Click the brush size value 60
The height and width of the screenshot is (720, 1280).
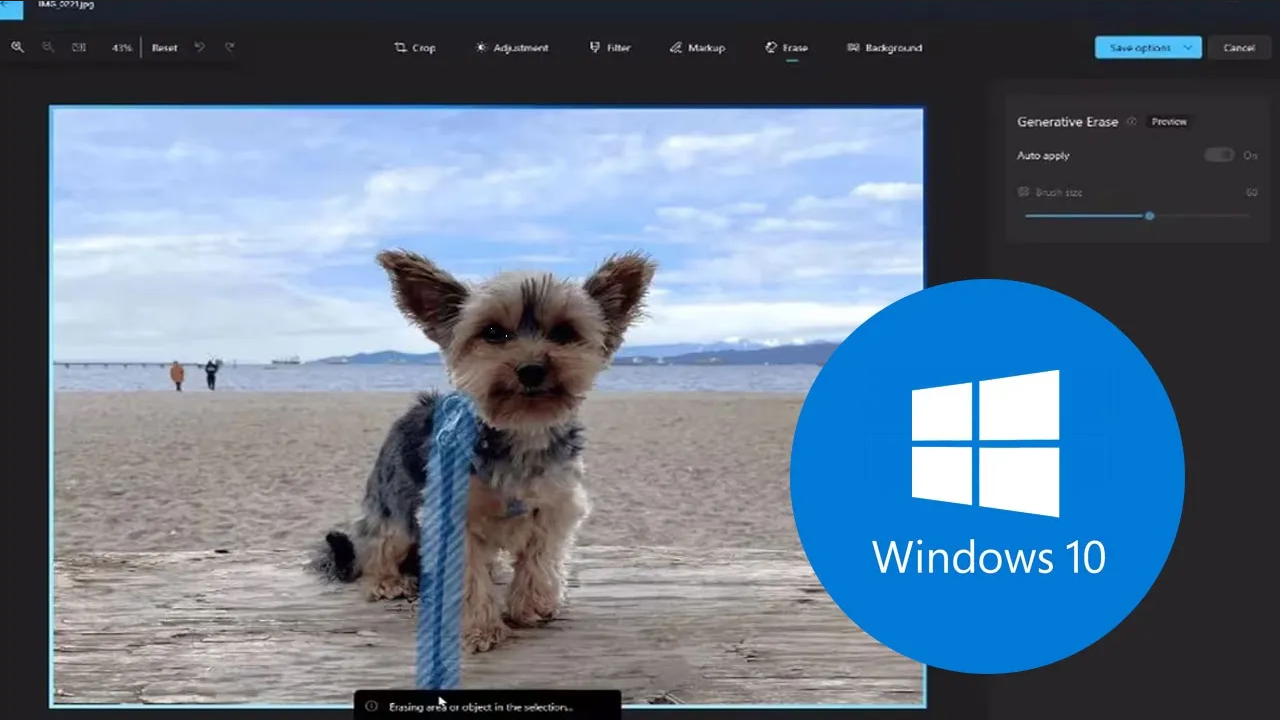tap(1251, 192)
